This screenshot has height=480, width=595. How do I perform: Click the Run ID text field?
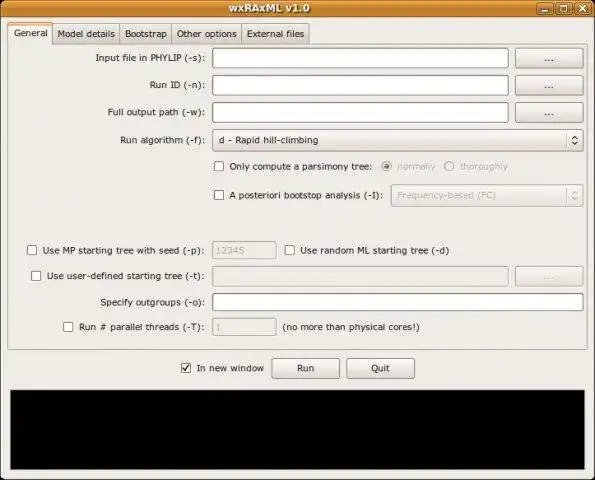(x=360, y=85)
